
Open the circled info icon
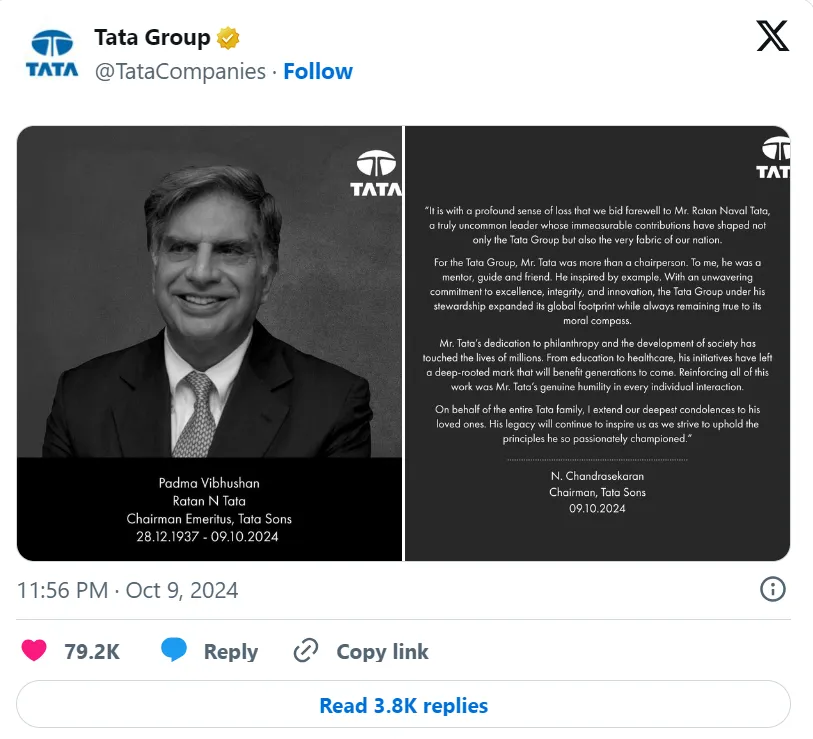click(x=773, y=589)
